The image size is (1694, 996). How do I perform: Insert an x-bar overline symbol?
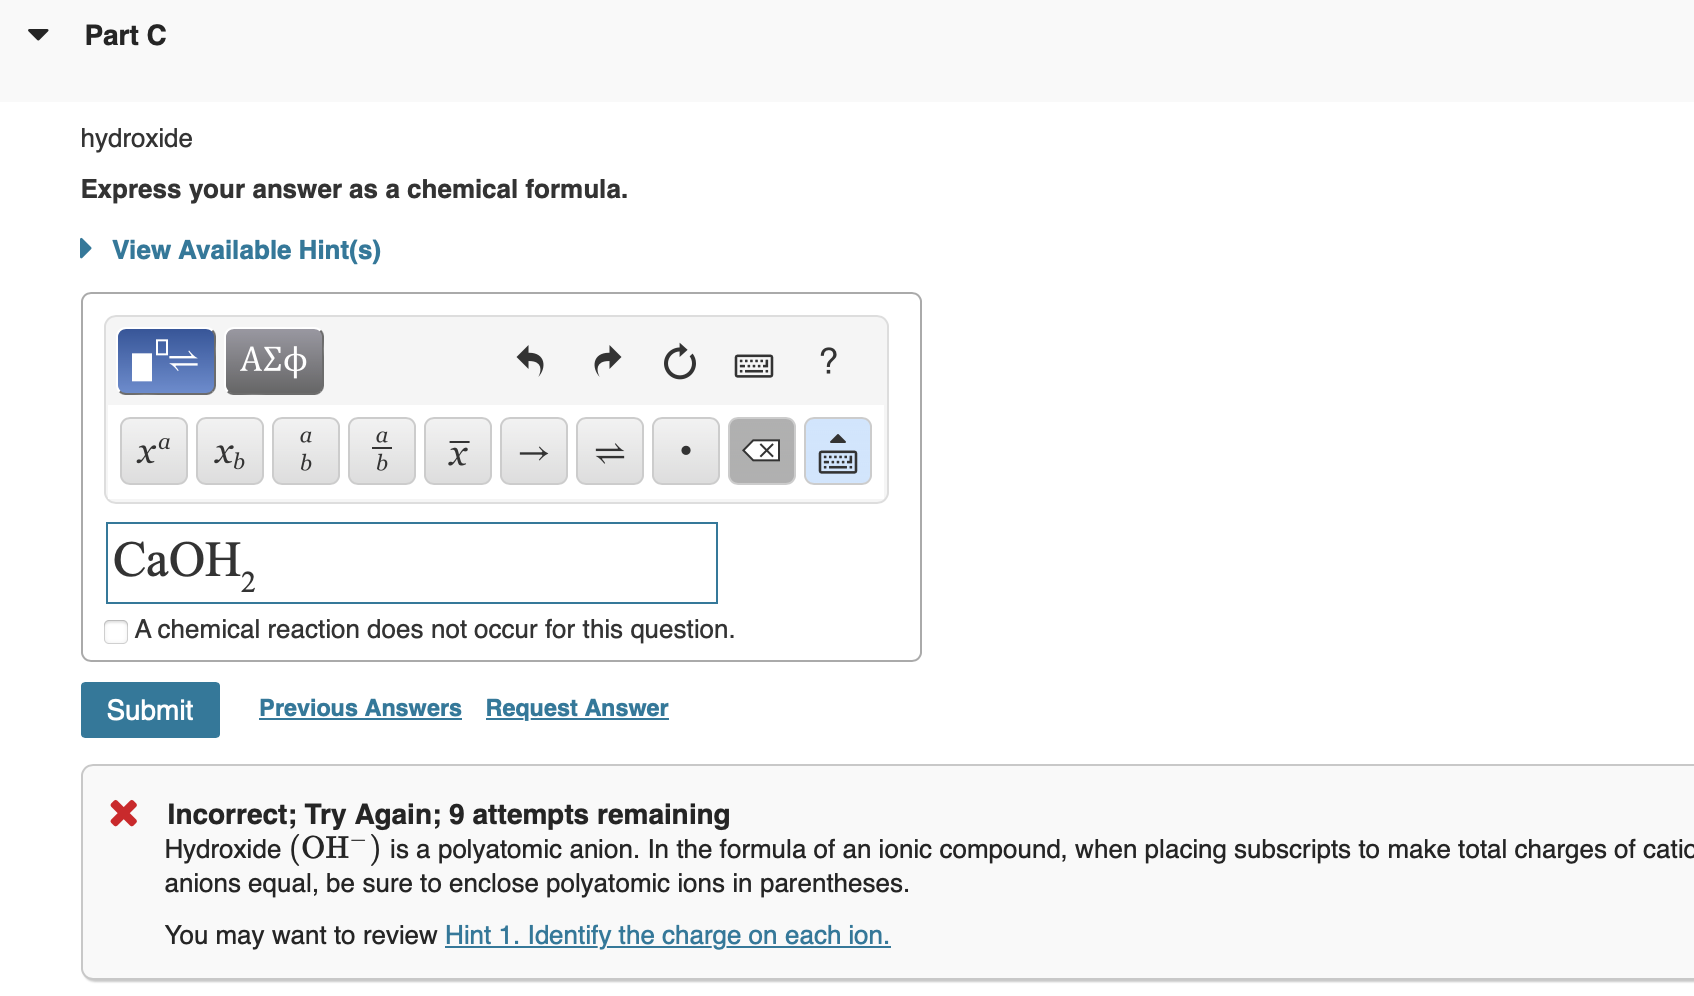(x=457, y=451)
